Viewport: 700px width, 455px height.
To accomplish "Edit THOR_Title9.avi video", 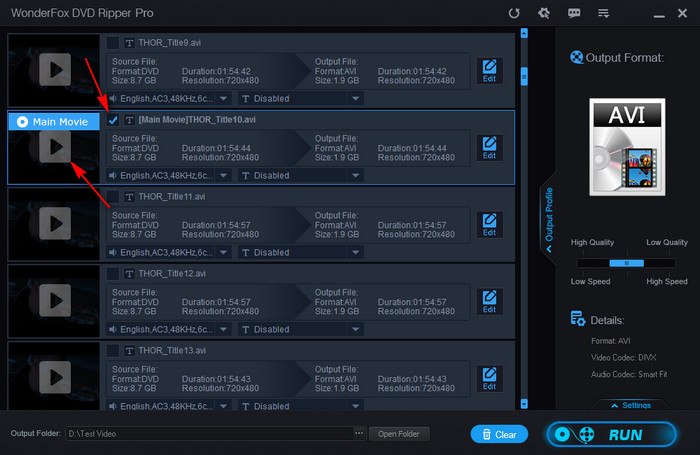I will click(x=489, y=71).
